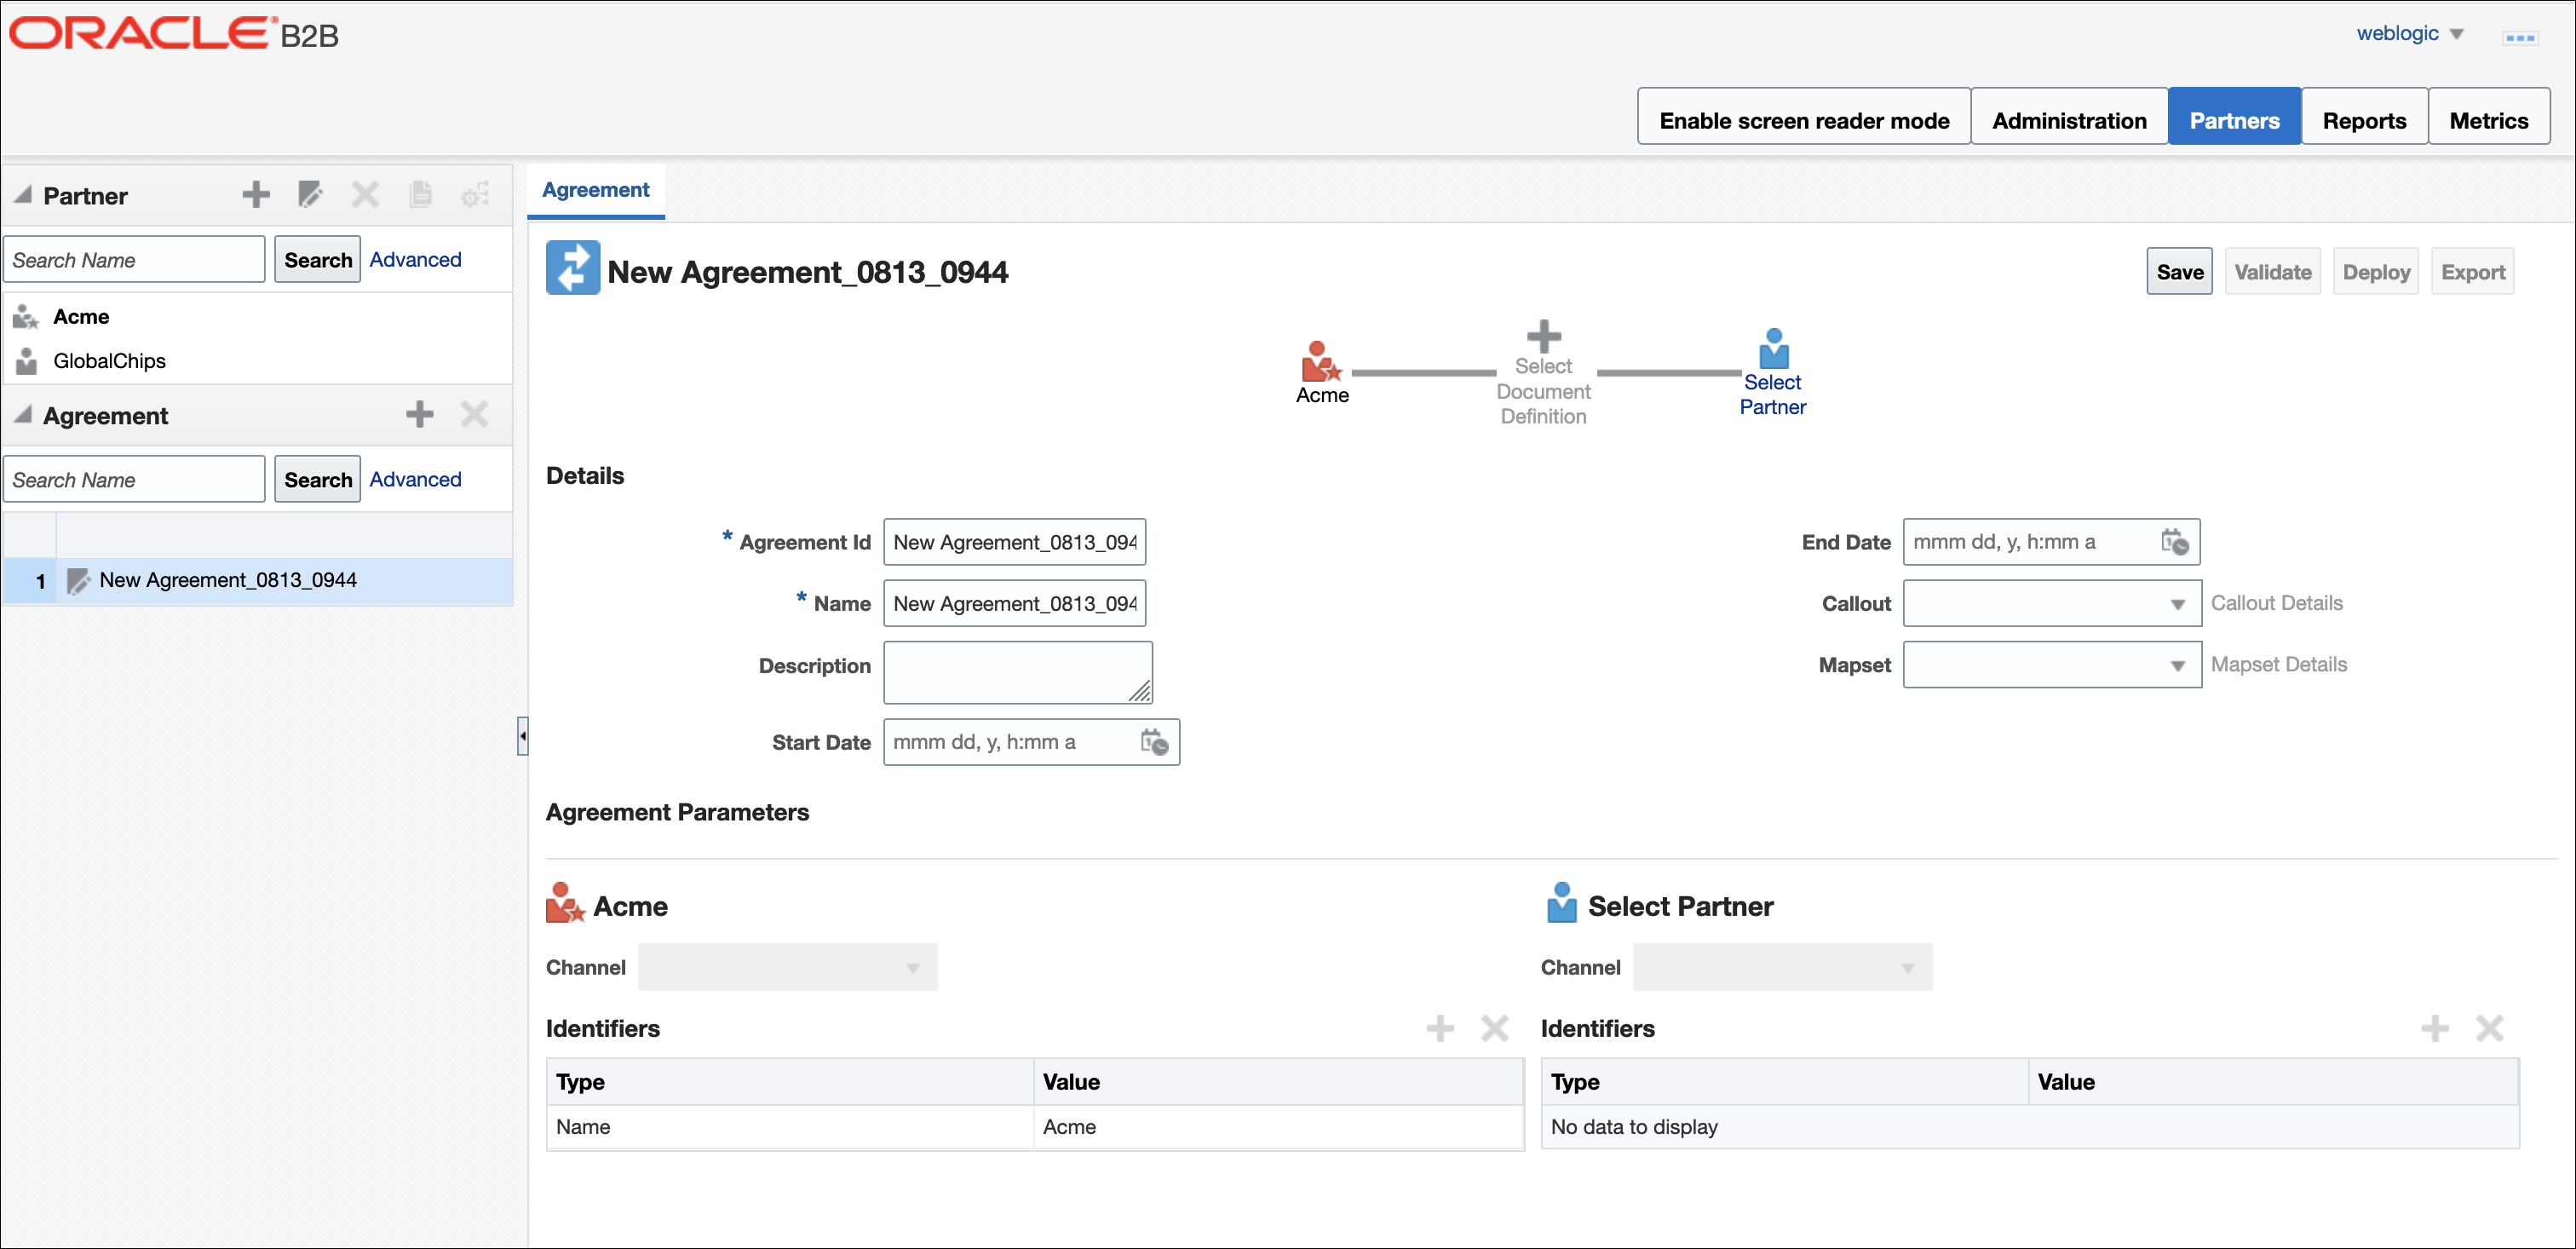Delete agreement using the X icon
The width and height of the screenshot is (2576, 1249).
pyautogui.click(x=474, y=414)
